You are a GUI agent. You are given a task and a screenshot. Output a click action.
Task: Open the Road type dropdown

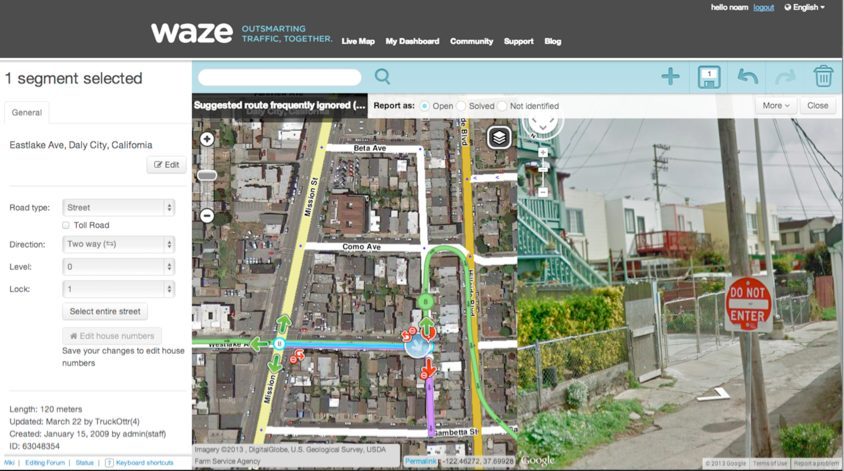pyautogui.click(x=118, y=208)
